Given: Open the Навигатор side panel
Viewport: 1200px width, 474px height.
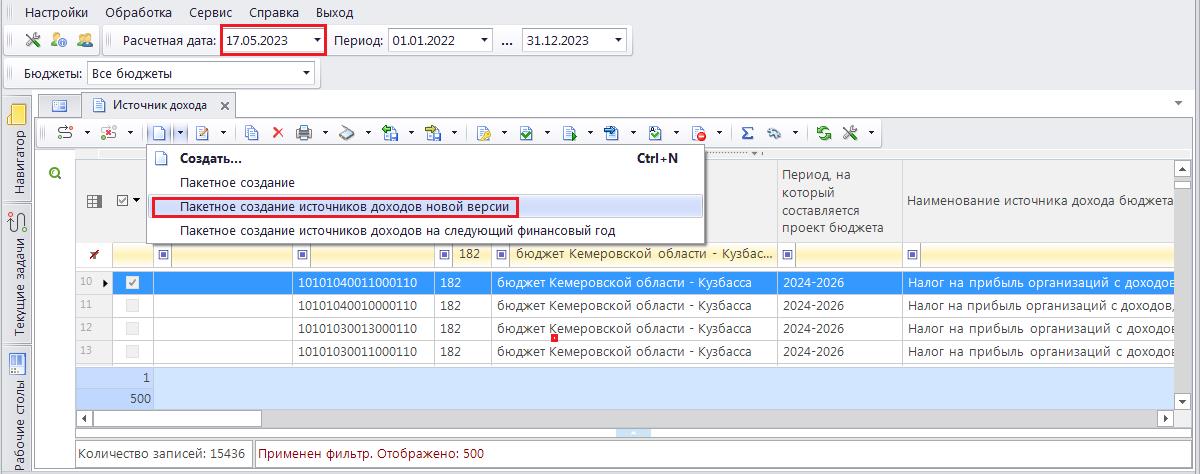Looking at the screenshot, I should click(17, 151).
